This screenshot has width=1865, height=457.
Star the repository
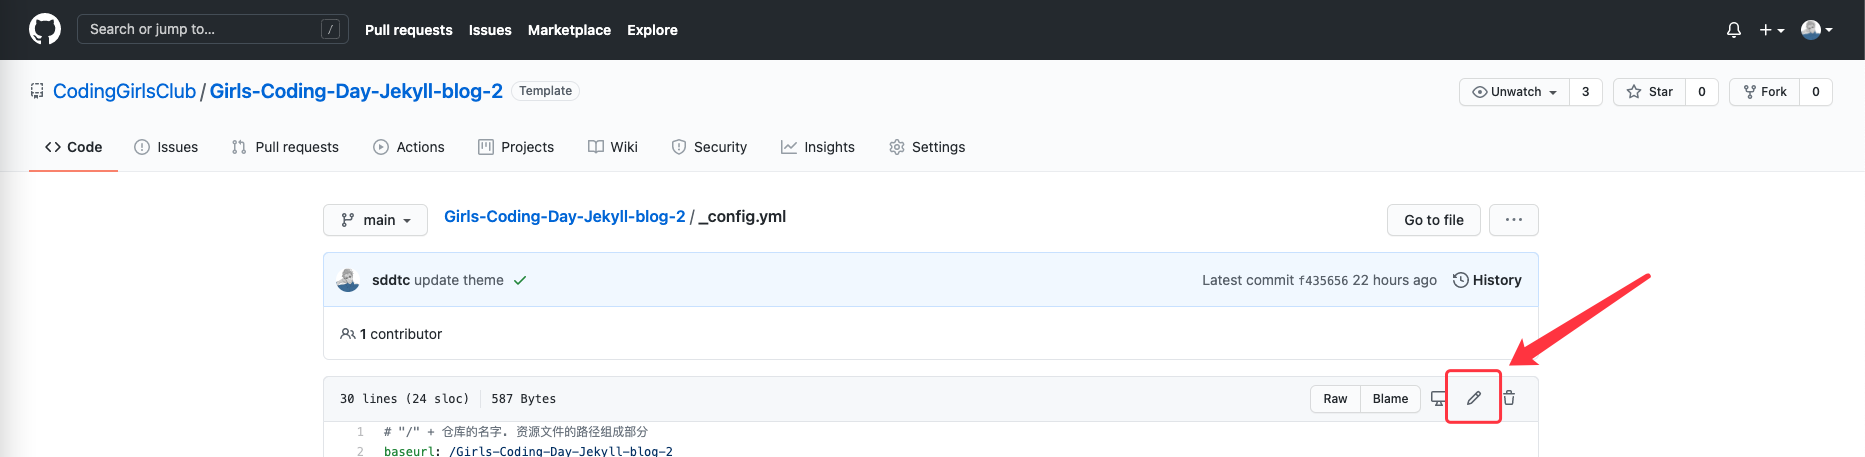[1649, 92]
